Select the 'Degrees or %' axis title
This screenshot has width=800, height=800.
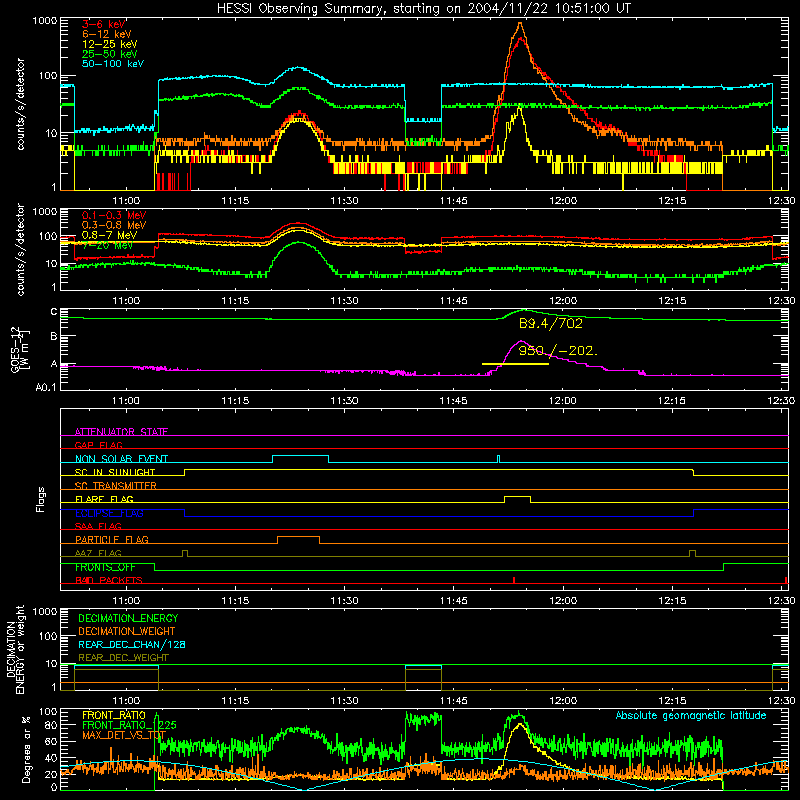(x=27, y=749)
